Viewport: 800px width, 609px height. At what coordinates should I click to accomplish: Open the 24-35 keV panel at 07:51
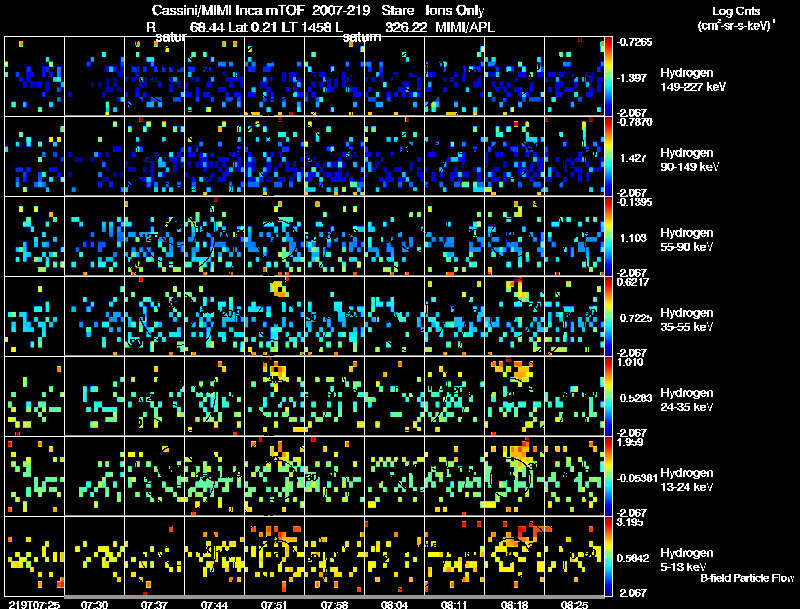274,396
